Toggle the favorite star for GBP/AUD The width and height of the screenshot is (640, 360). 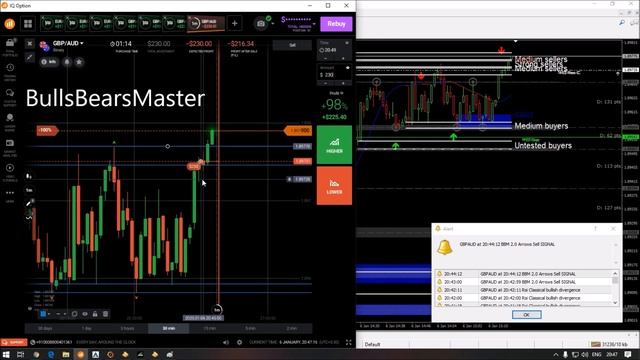click(x=79, y=62)
